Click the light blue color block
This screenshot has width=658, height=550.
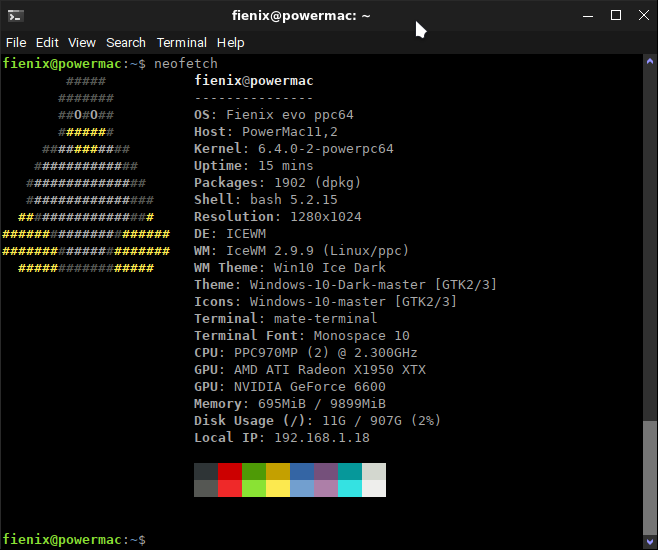pos(302,488)
